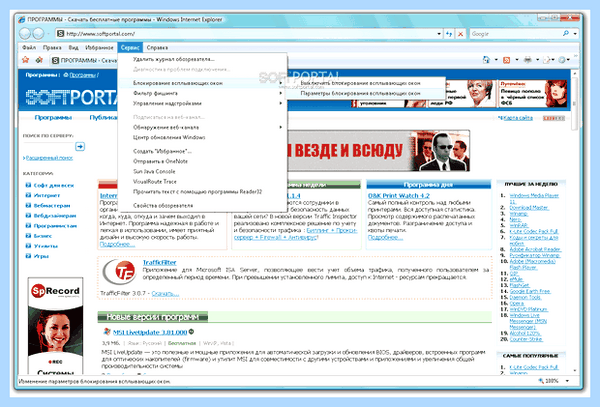Open the search provider dropdown arrow
This screenshot has width=600, height=407.
[x=575, y=34]
